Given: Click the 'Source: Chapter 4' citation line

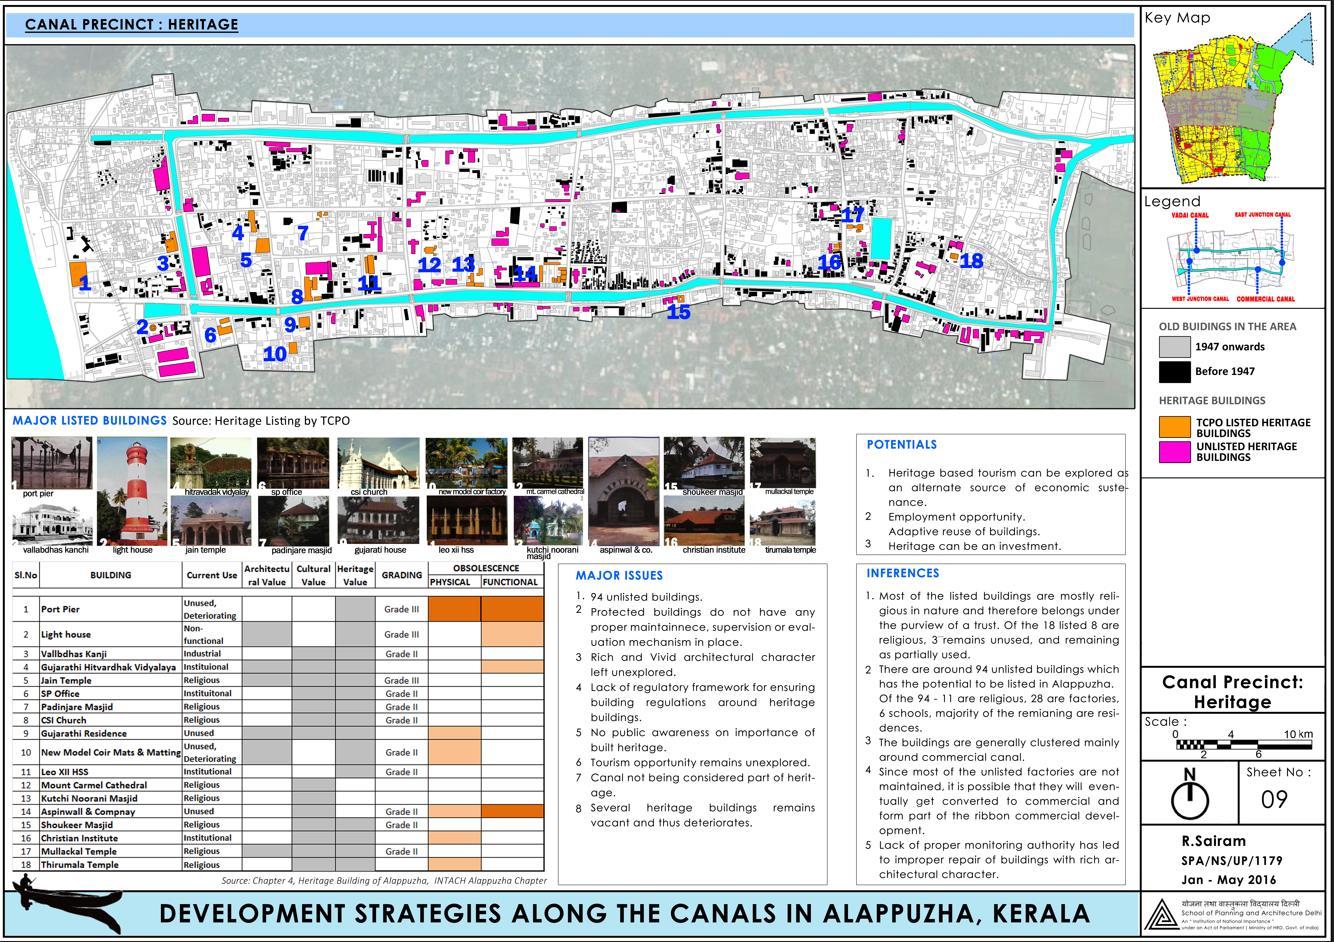Looking at the screenshot, I should (x=384, y=881).
